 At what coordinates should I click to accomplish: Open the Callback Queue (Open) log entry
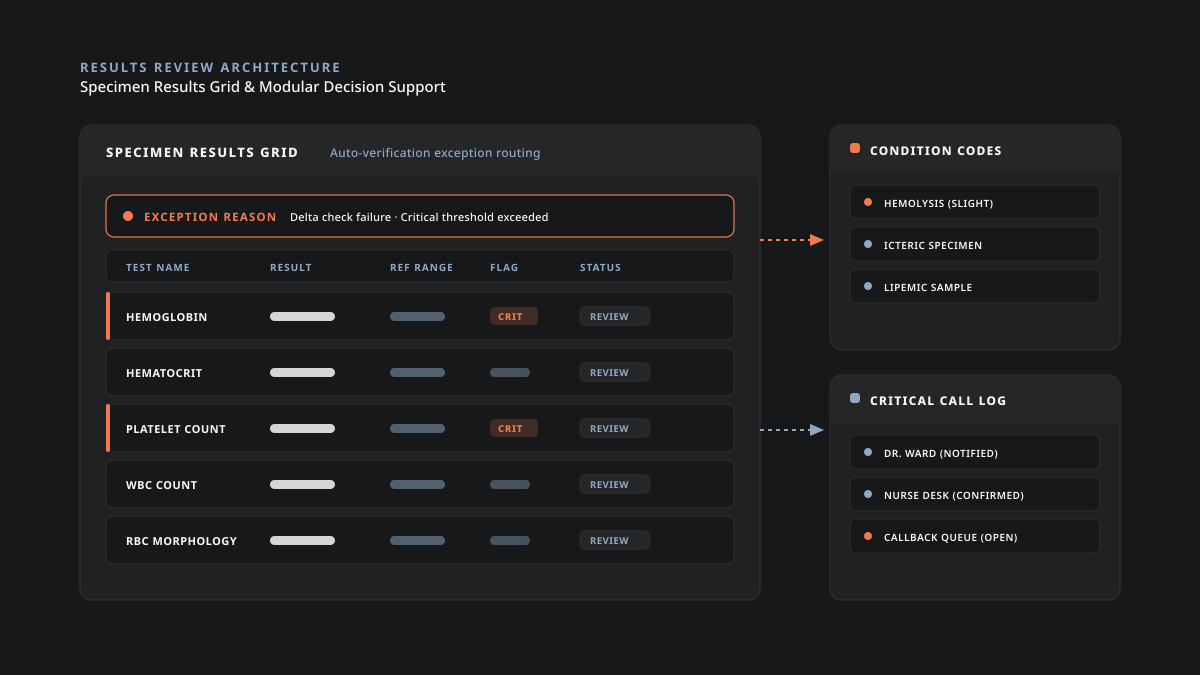pyautogui.click(x=975, y=536)
